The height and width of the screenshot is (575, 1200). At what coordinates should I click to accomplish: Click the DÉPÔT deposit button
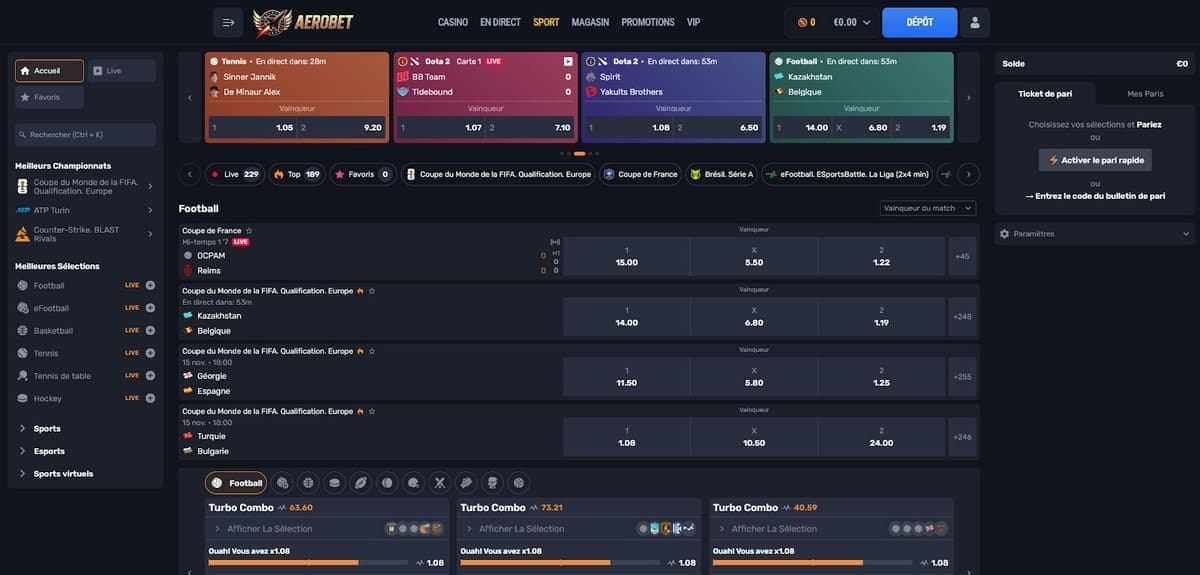[x=920, y=22]
